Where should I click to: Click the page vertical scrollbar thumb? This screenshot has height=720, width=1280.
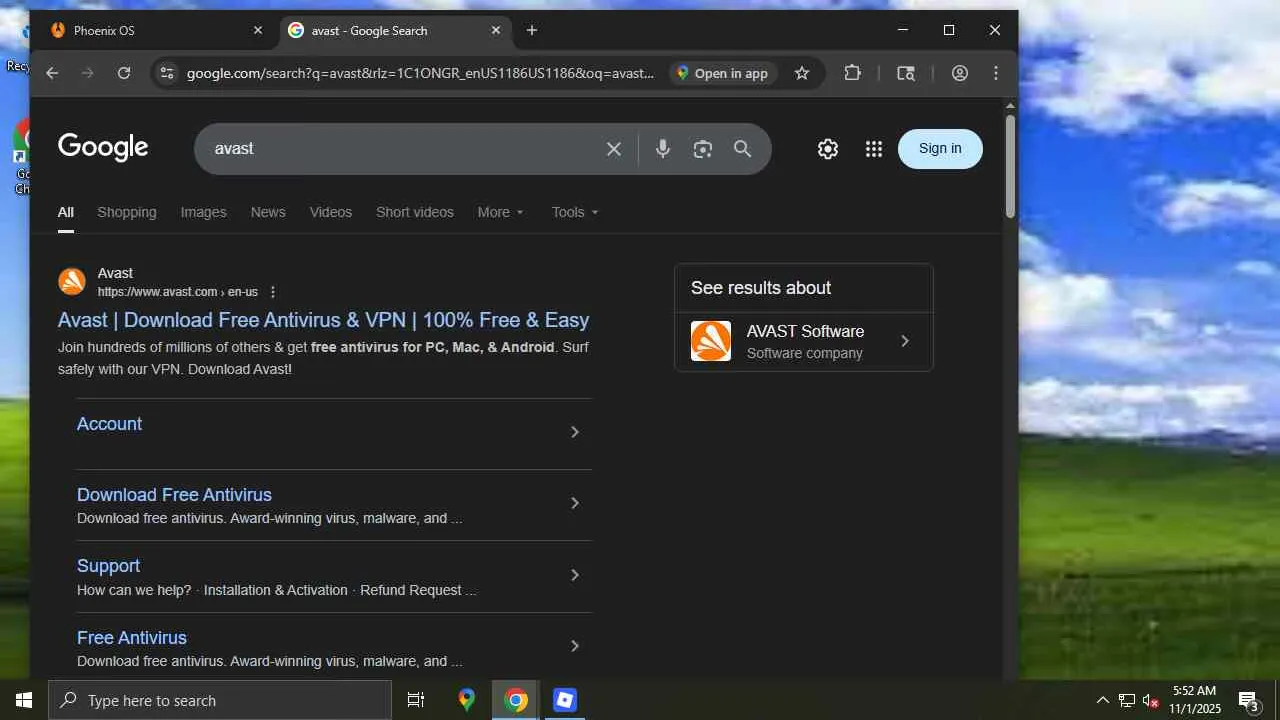1011,166
